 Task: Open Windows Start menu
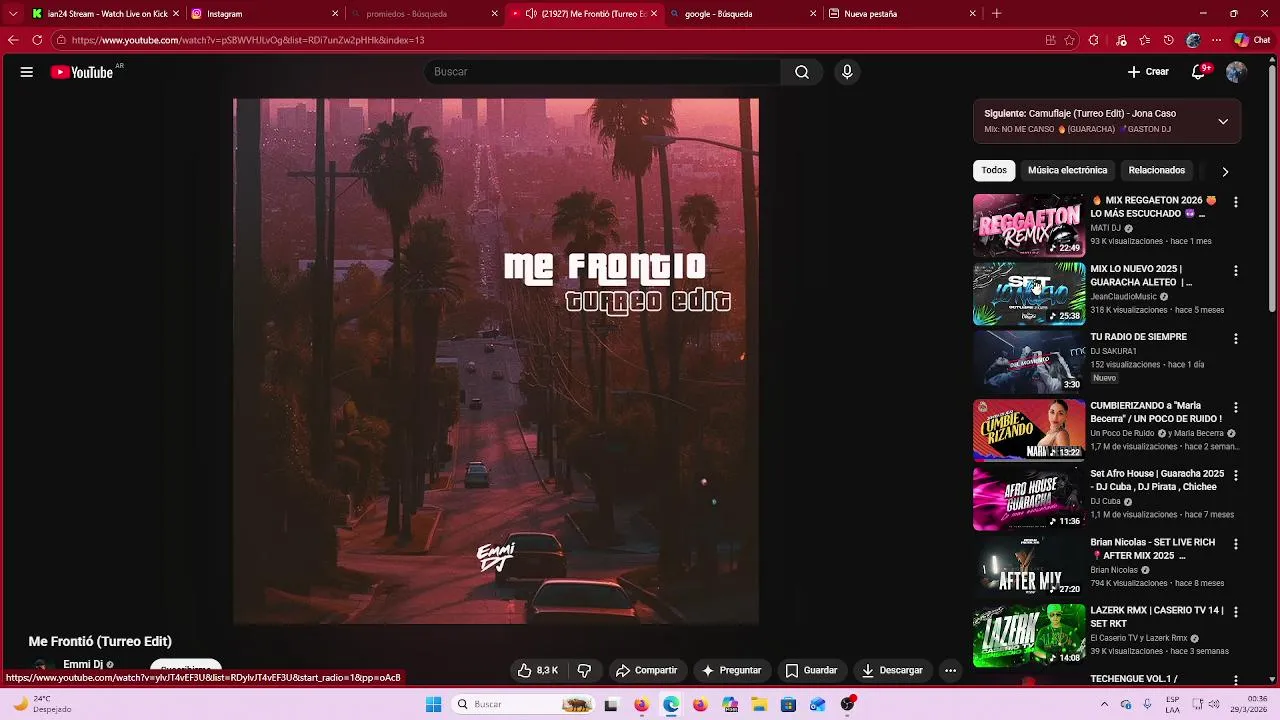[x=433, y=704]
